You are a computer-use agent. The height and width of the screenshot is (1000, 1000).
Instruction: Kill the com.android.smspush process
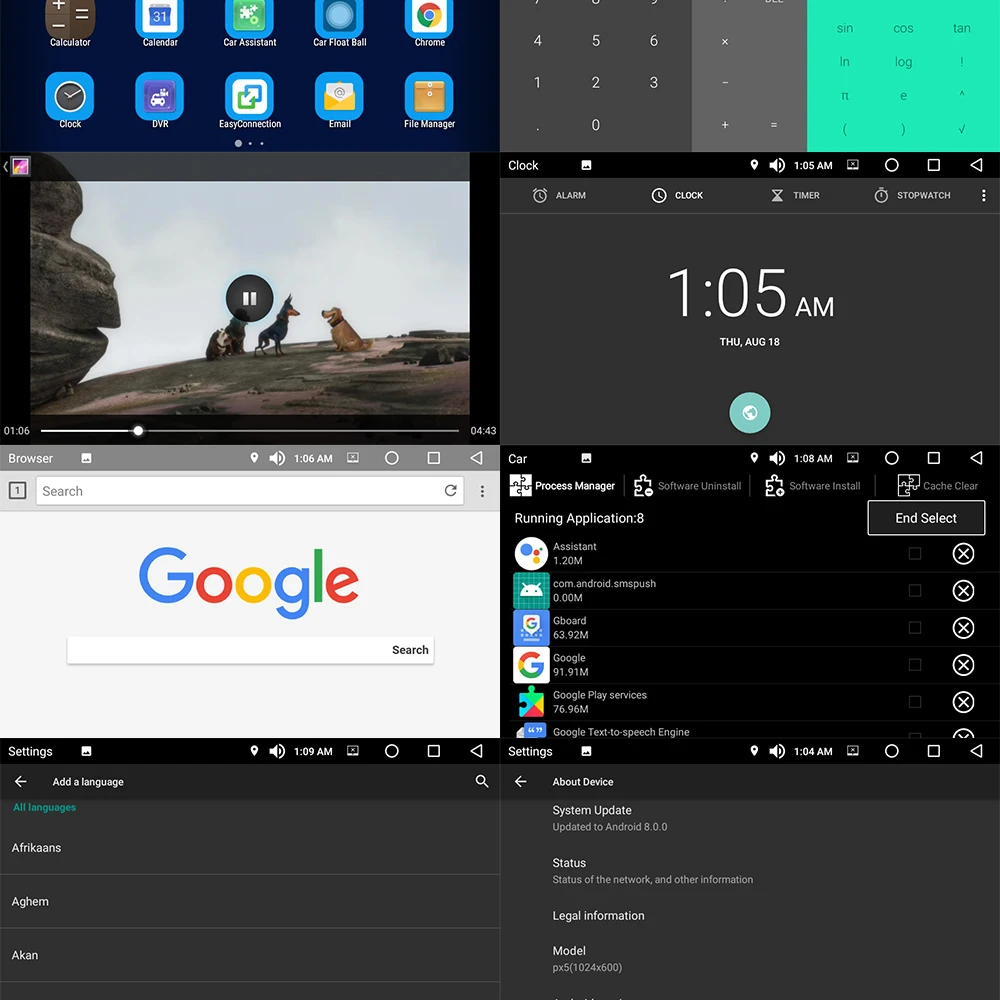point(963,591)
